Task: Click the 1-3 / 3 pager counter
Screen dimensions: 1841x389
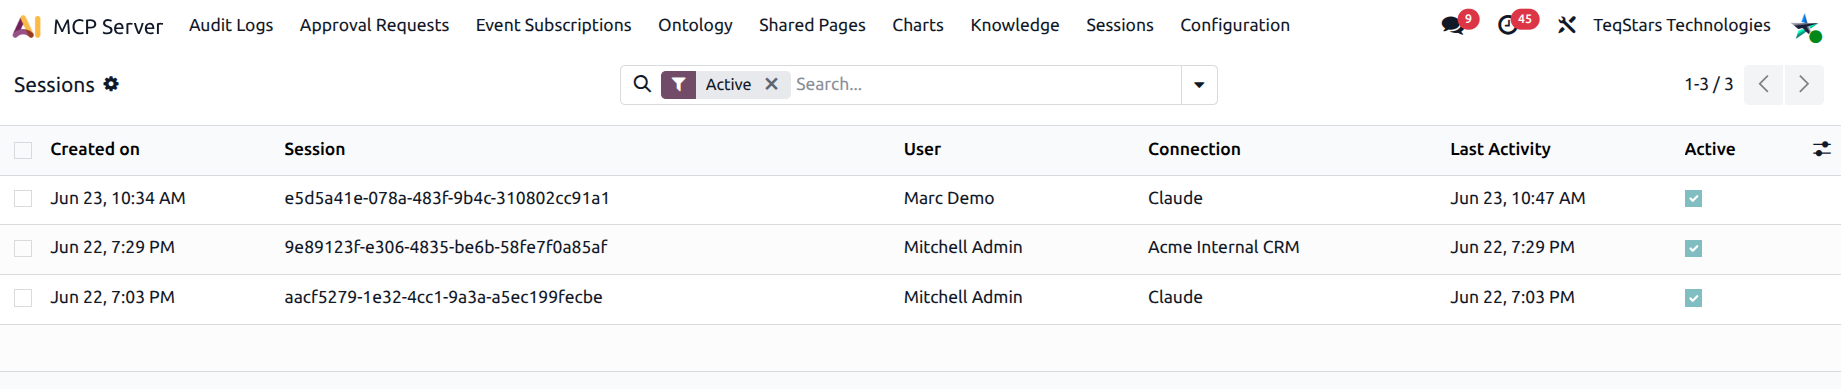Action: click(x=1708, y=84)
